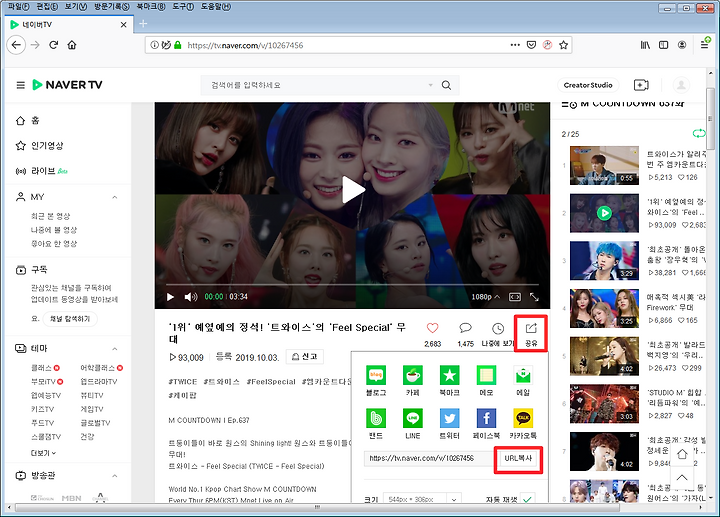Play video with center play button
This screenshot has width=720, height=517.
tap(353, 190)
